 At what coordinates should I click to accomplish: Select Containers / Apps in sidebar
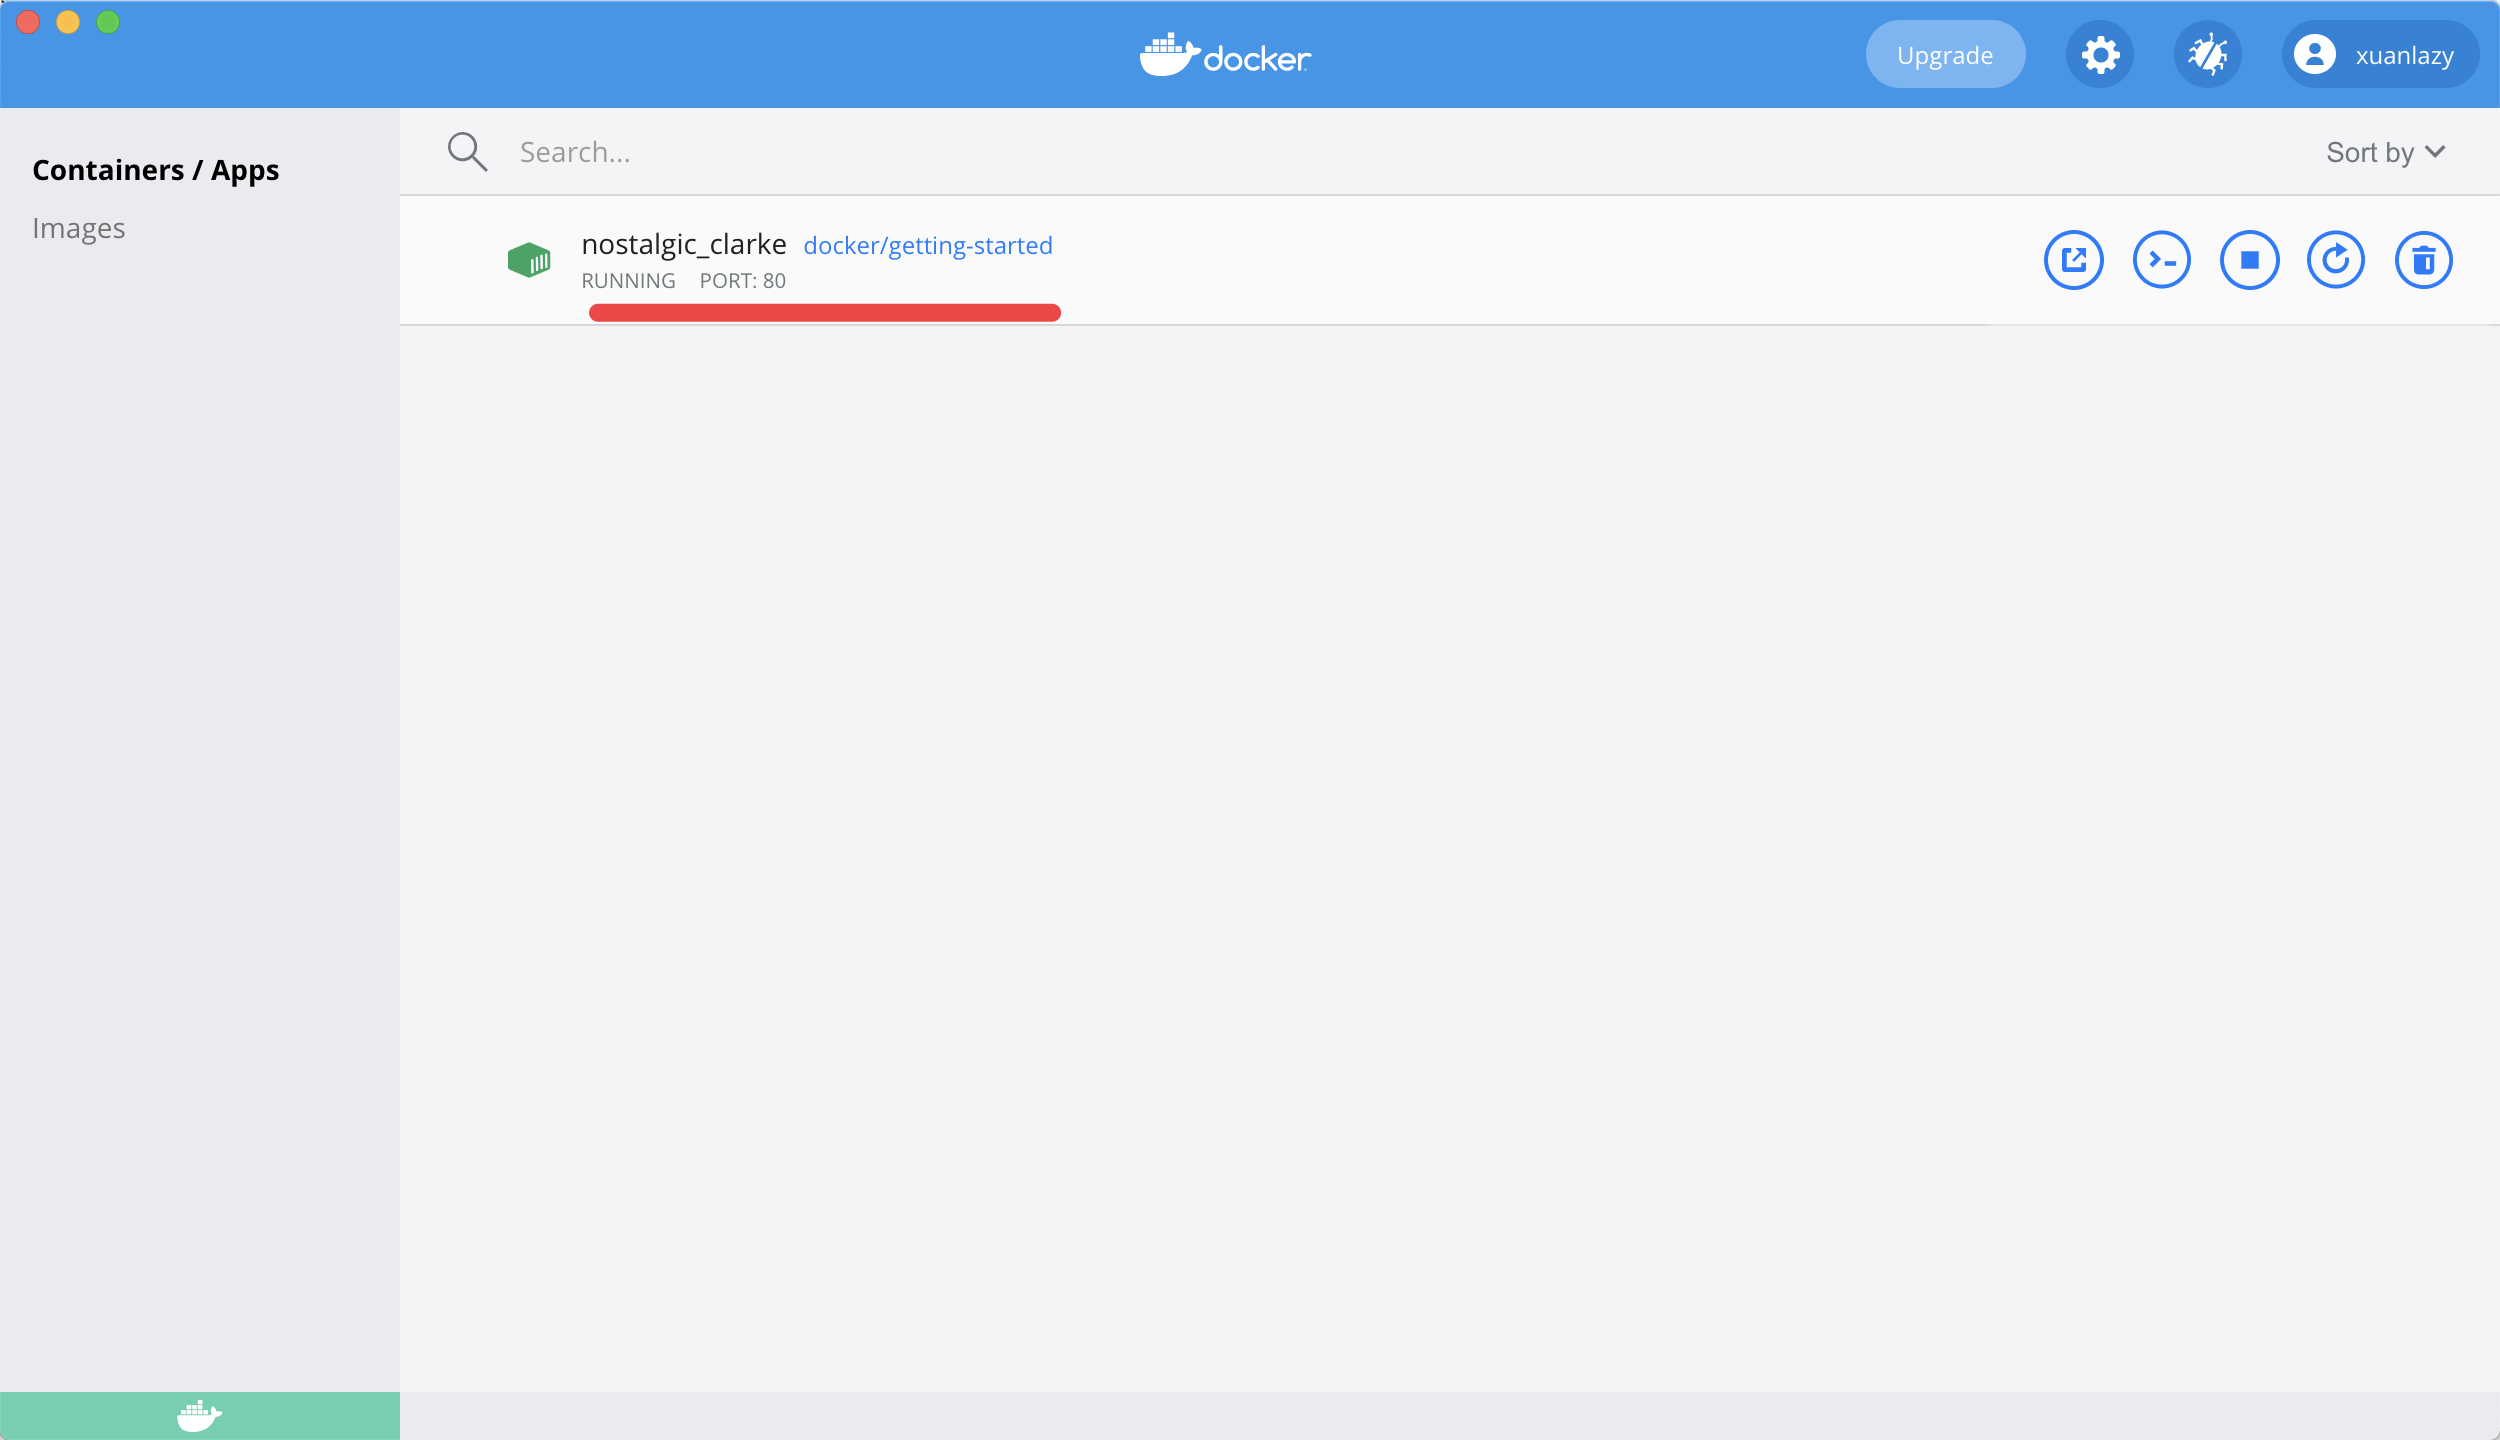pos(156,171)
